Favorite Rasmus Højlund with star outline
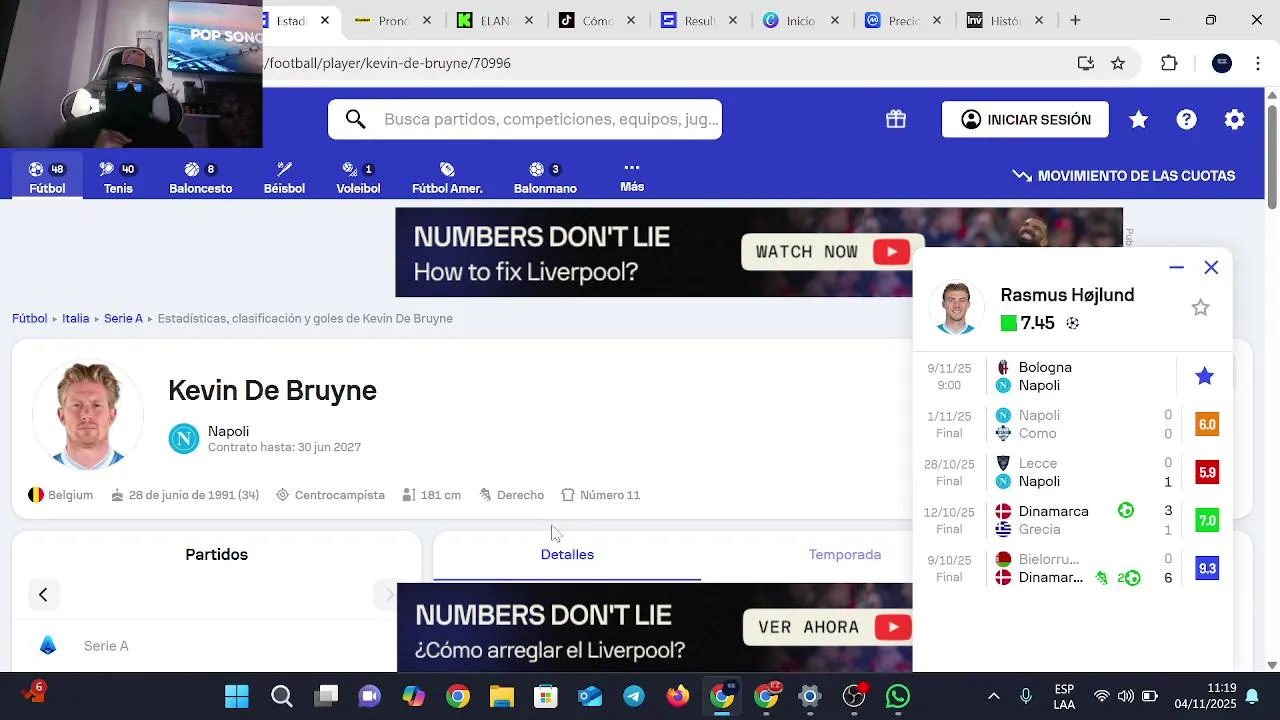1280x720 pixels. 1200,308
